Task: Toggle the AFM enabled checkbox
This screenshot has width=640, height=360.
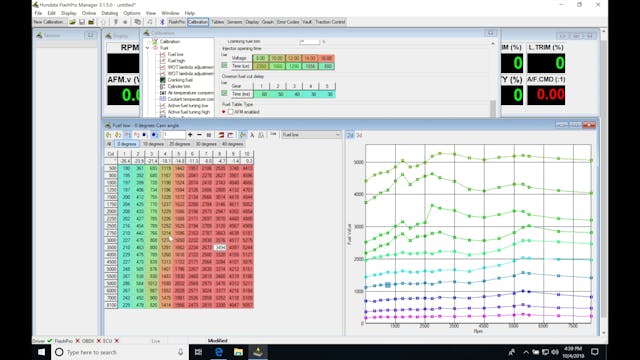Action: 231,112
